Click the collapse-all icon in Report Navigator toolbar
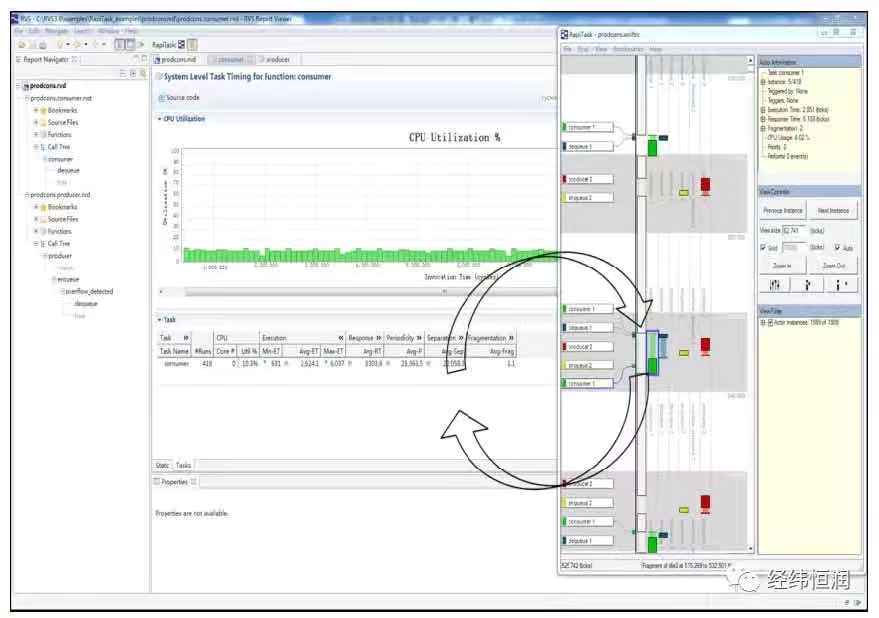879x618 pixels. coord(123,73)
